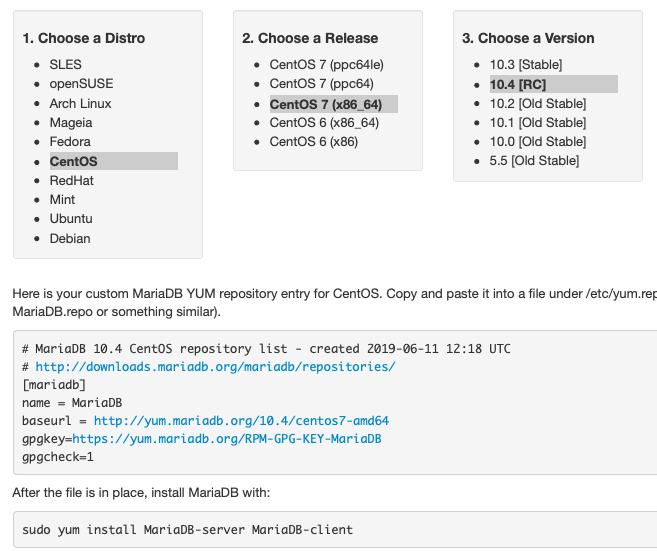Select Ubuntu as the distribution

tap(71, 219)
